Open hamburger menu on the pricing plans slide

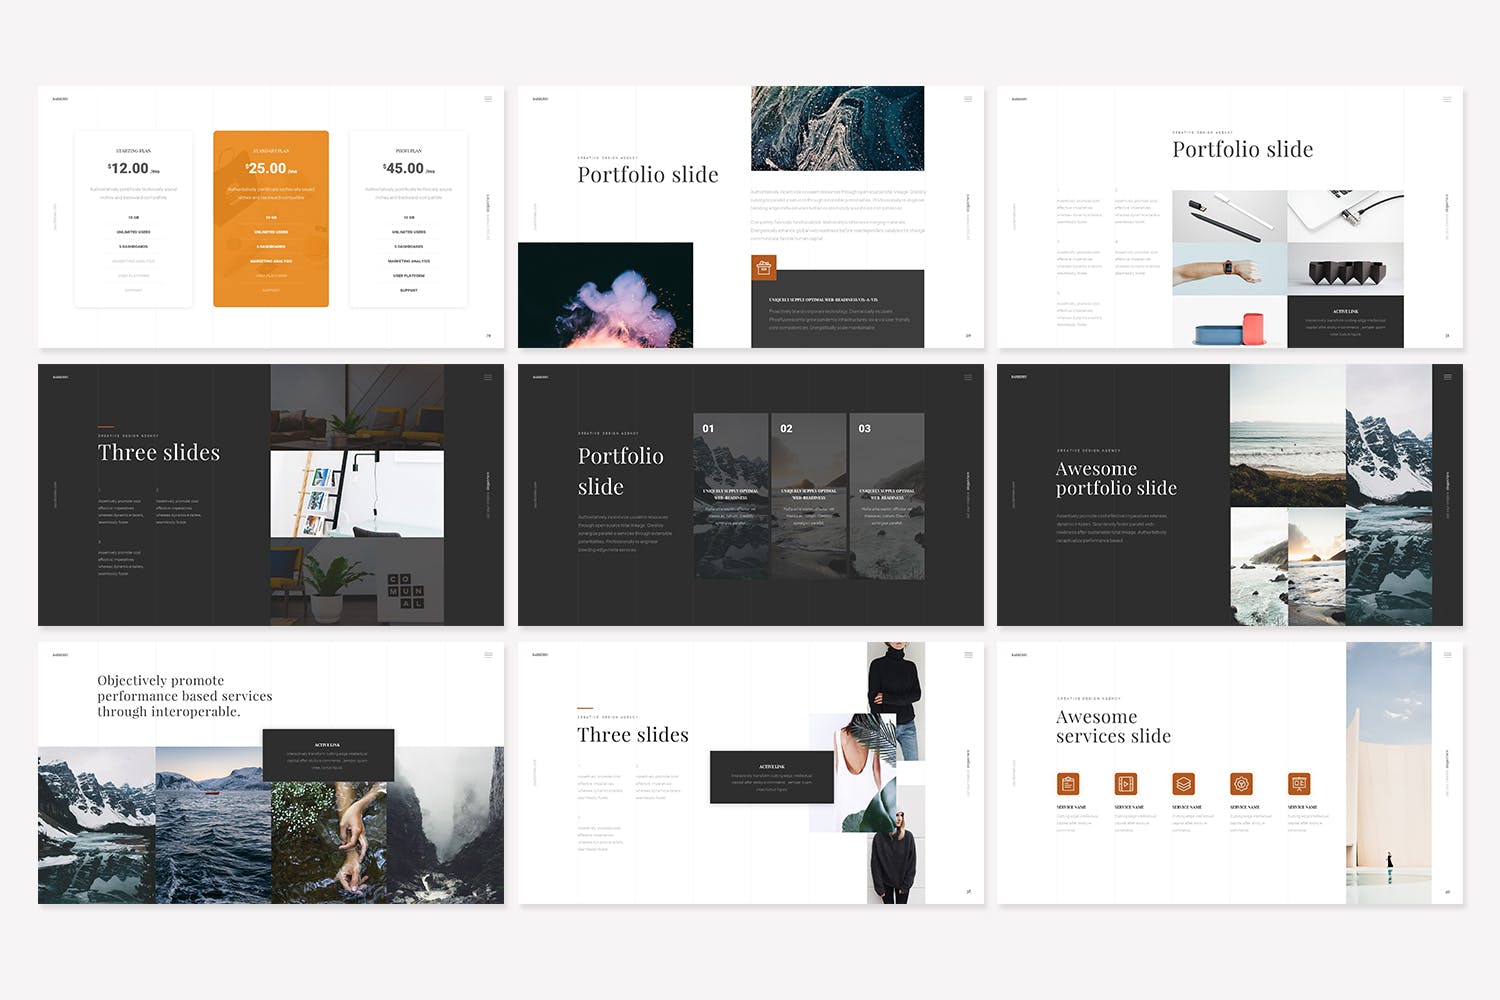click(488, 99)
